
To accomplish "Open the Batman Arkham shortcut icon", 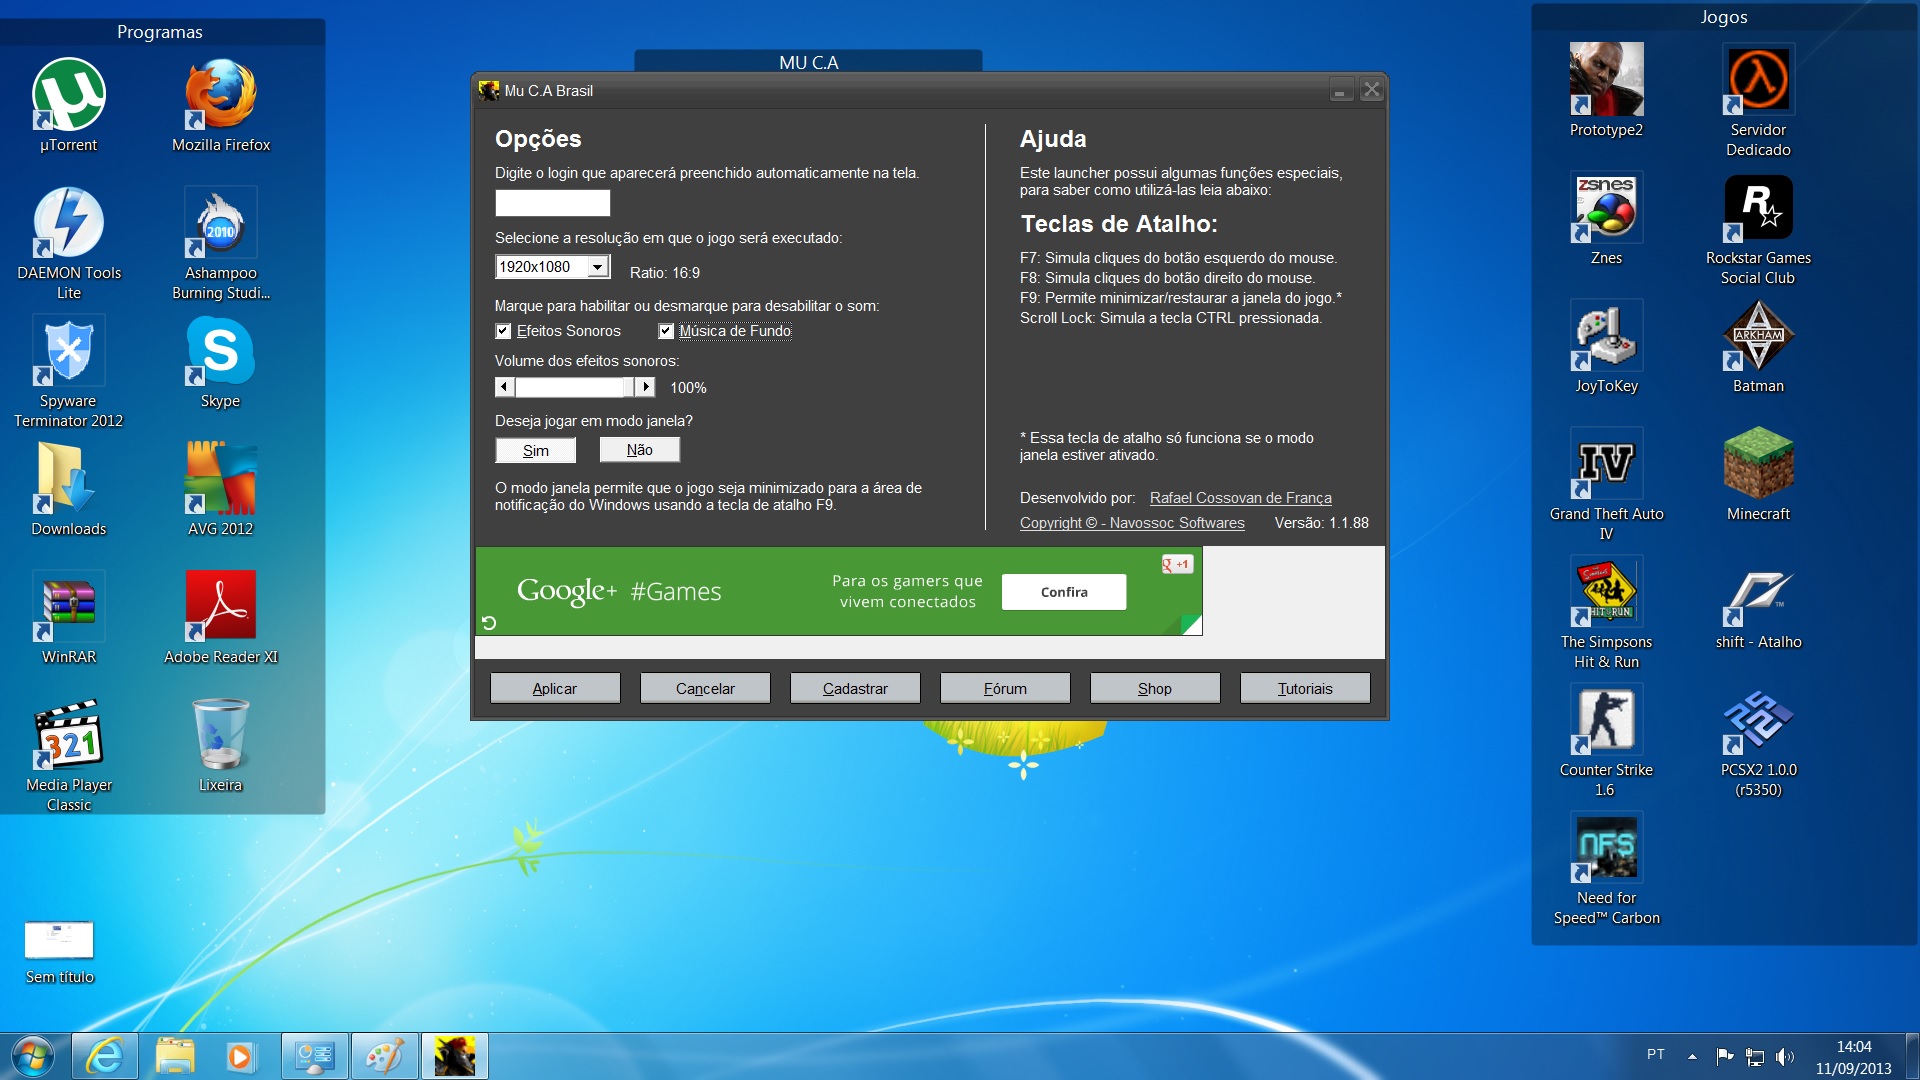I will 1757,337.
